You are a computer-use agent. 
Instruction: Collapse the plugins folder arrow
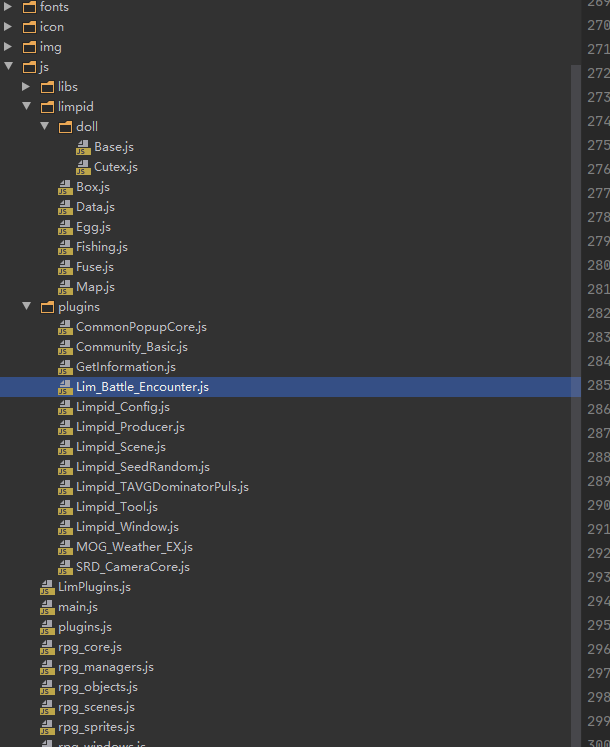pyautogui.click(x=26, y=306)
